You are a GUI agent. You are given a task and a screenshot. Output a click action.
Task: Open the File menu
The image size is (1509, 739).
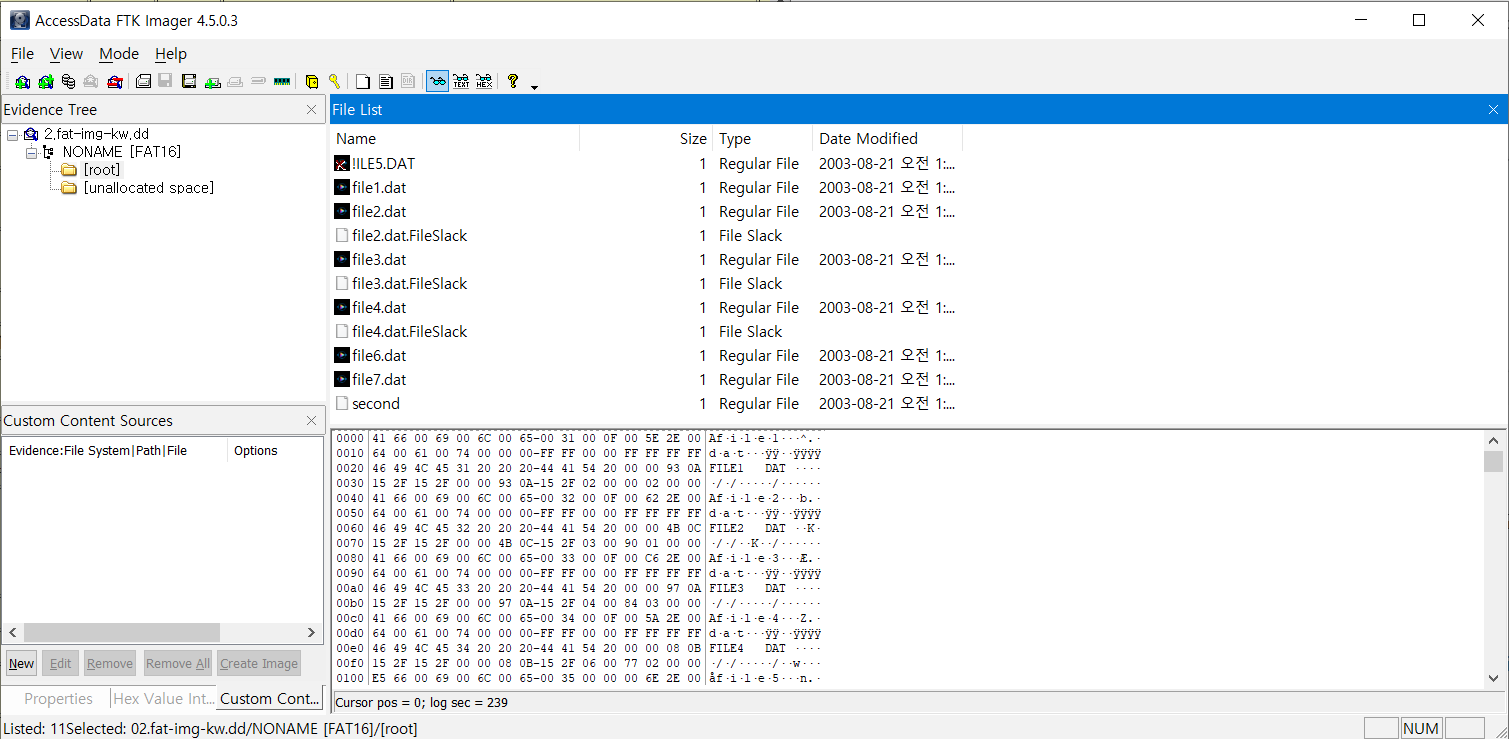pyautogui.click(x=22, y=54)
